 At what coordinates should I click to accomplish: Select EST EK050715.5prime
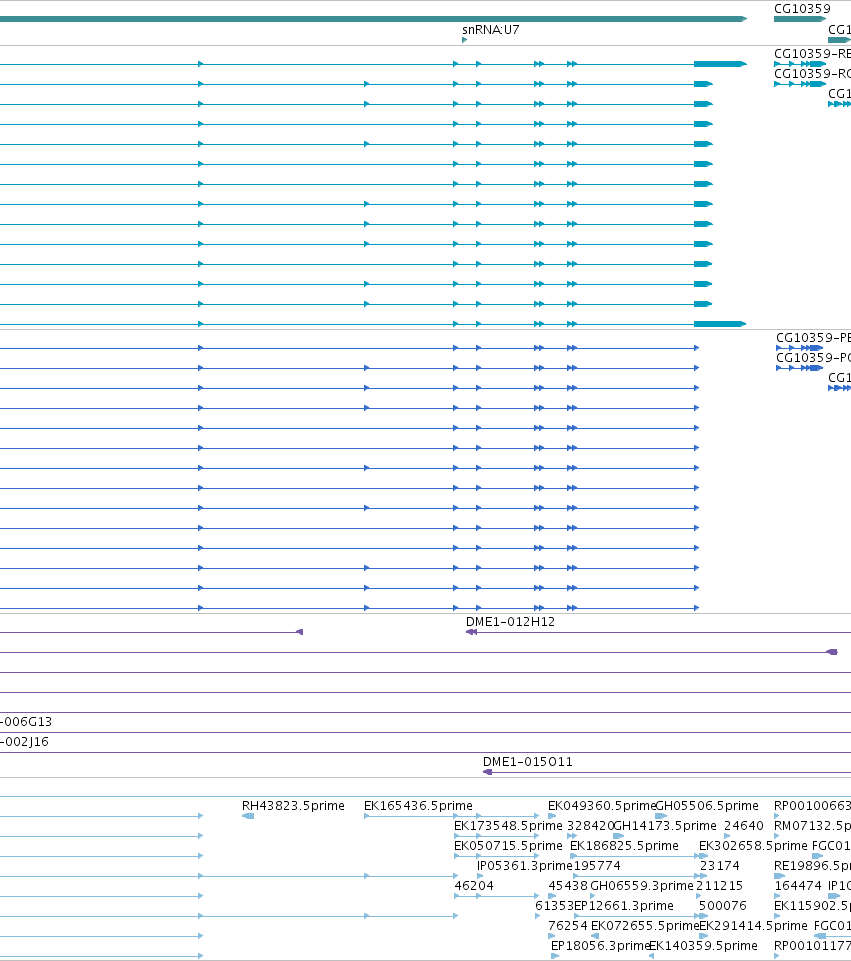pos(508,846)
